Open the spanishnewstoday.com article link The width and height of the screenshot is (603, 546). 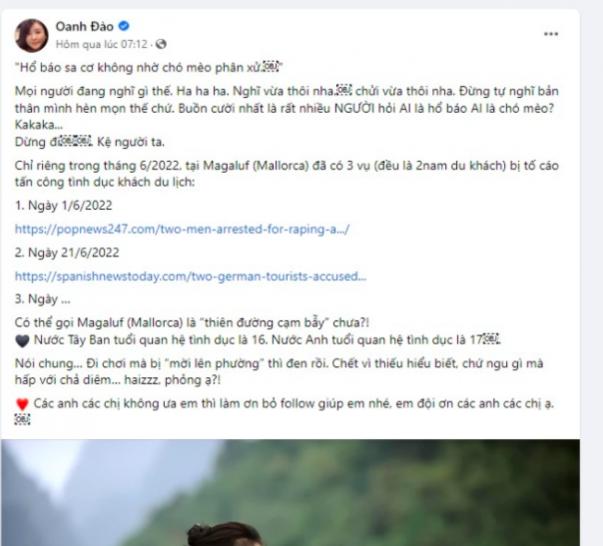(x=190, y=276)
